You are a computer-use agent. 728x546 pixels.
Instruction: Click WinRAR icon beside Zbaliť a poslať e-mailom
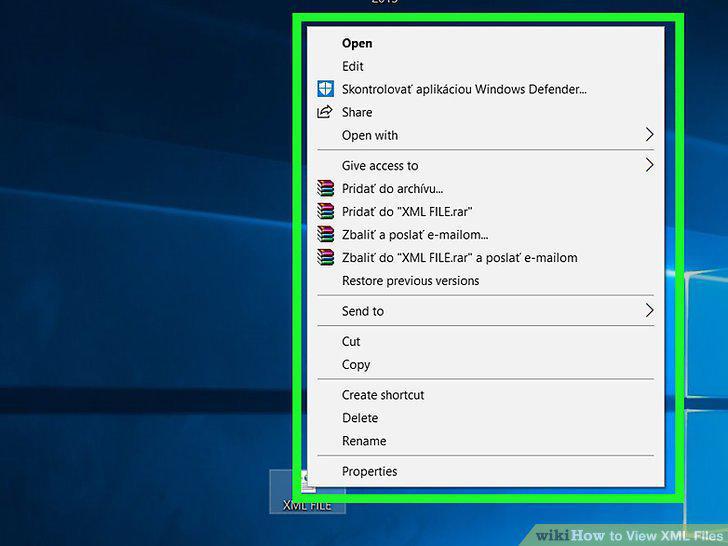(x=325, y=234)
